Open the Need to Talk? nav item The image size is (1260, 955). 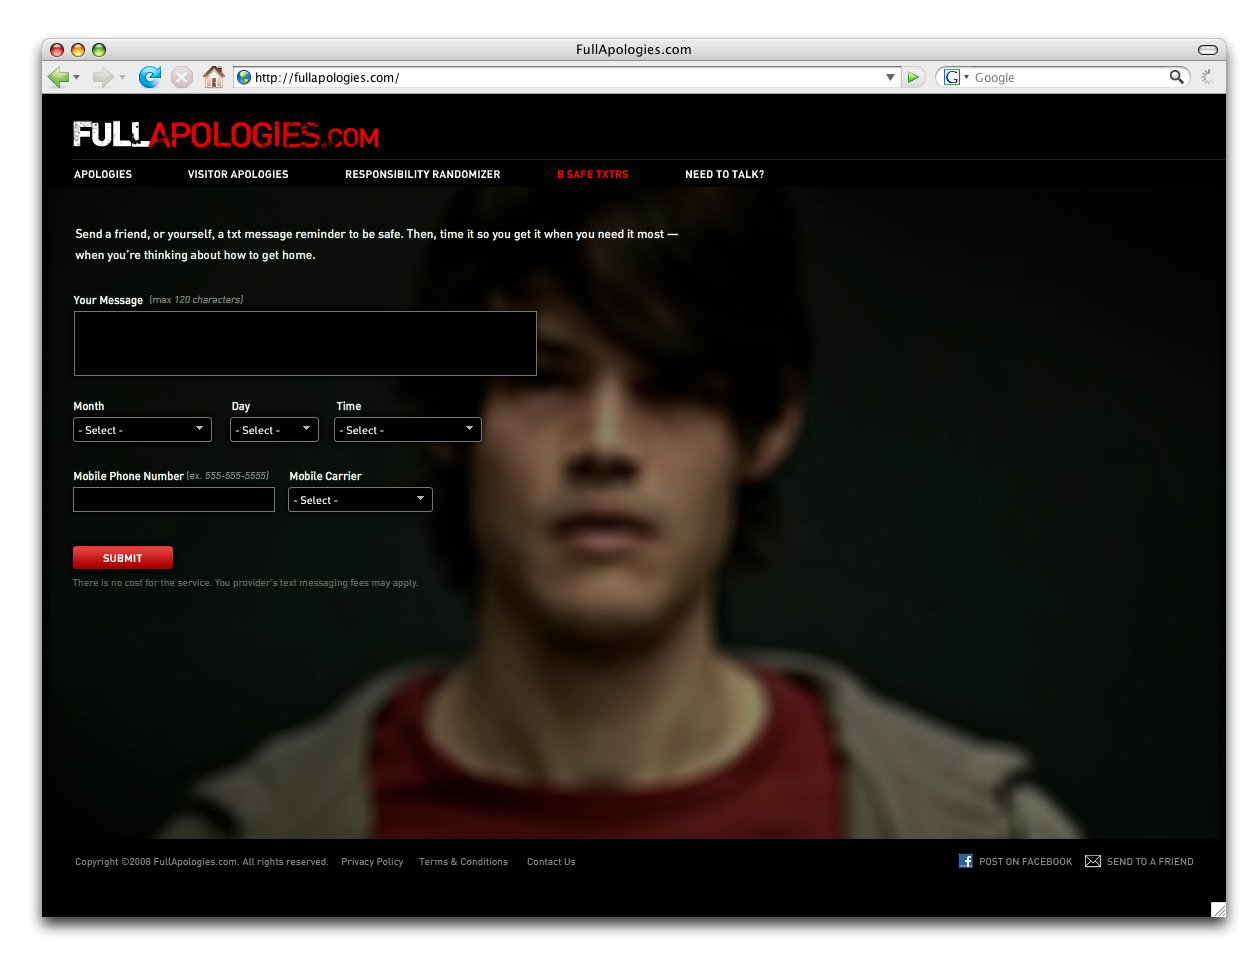[x=725, y=174]
